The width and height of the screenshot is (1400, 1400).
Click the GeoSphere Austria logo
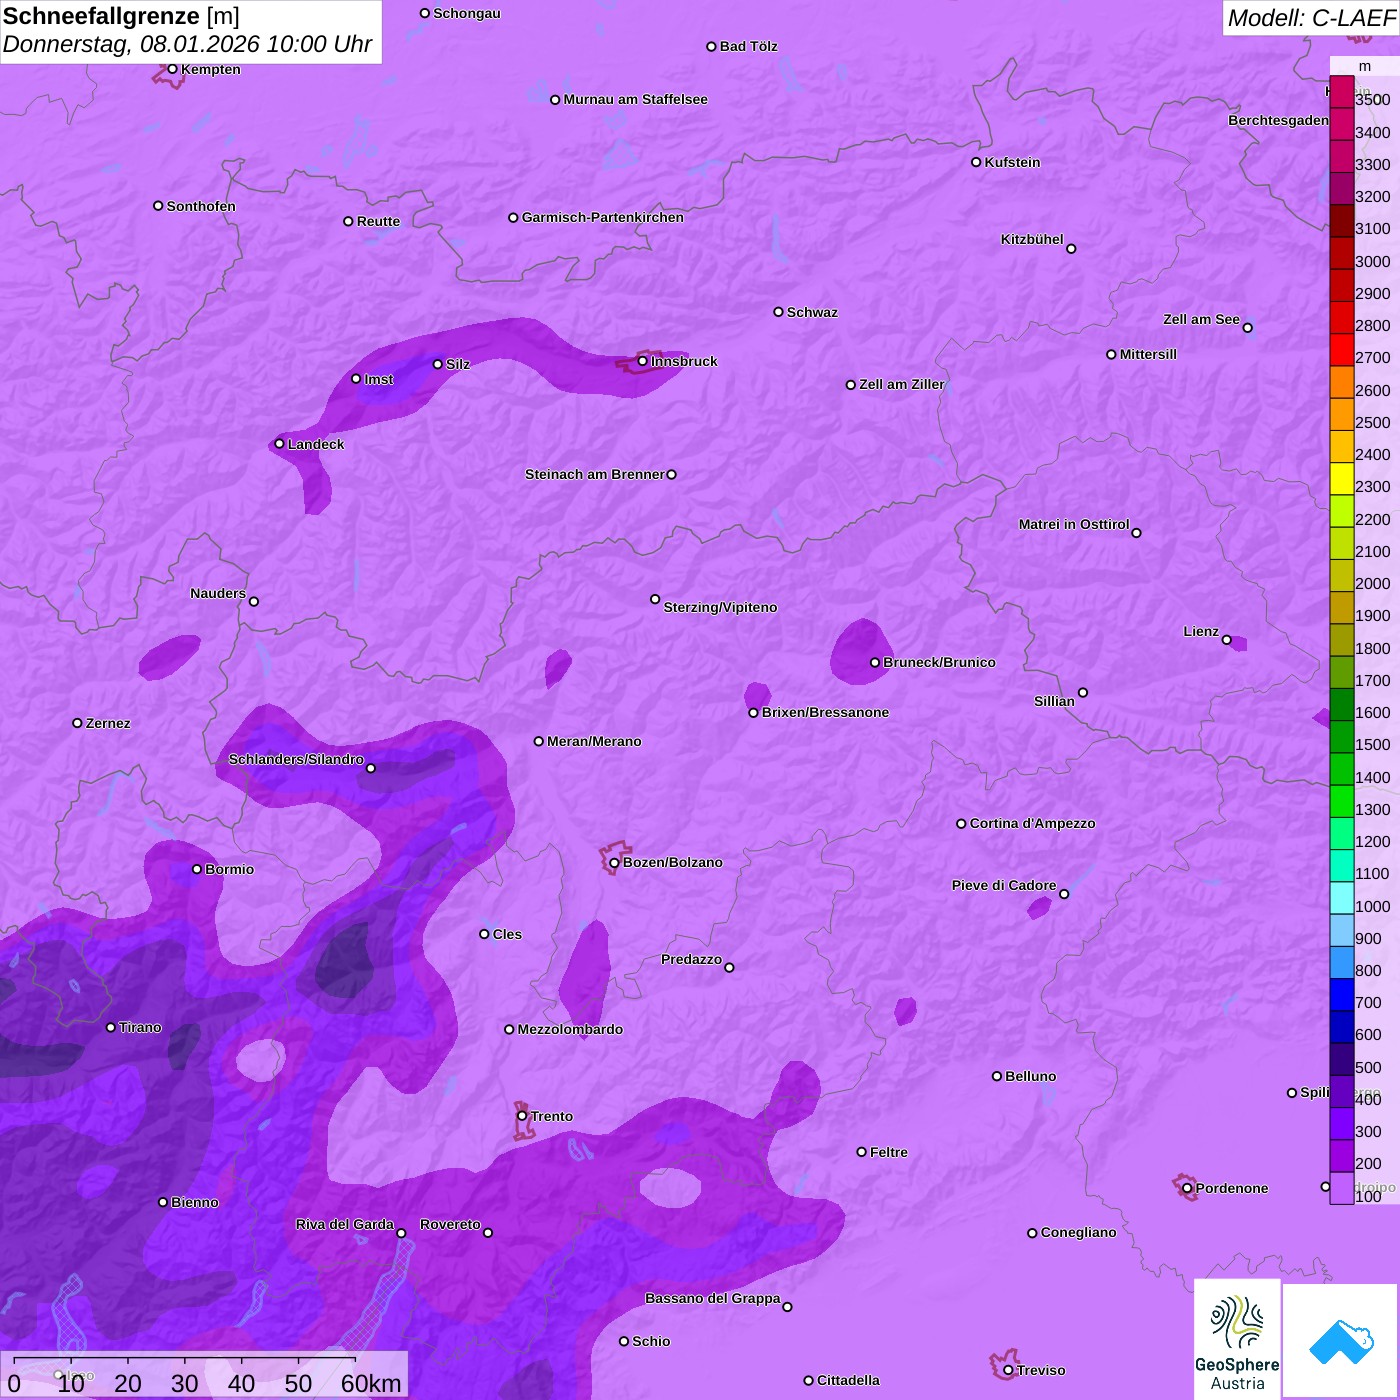1237,1339
